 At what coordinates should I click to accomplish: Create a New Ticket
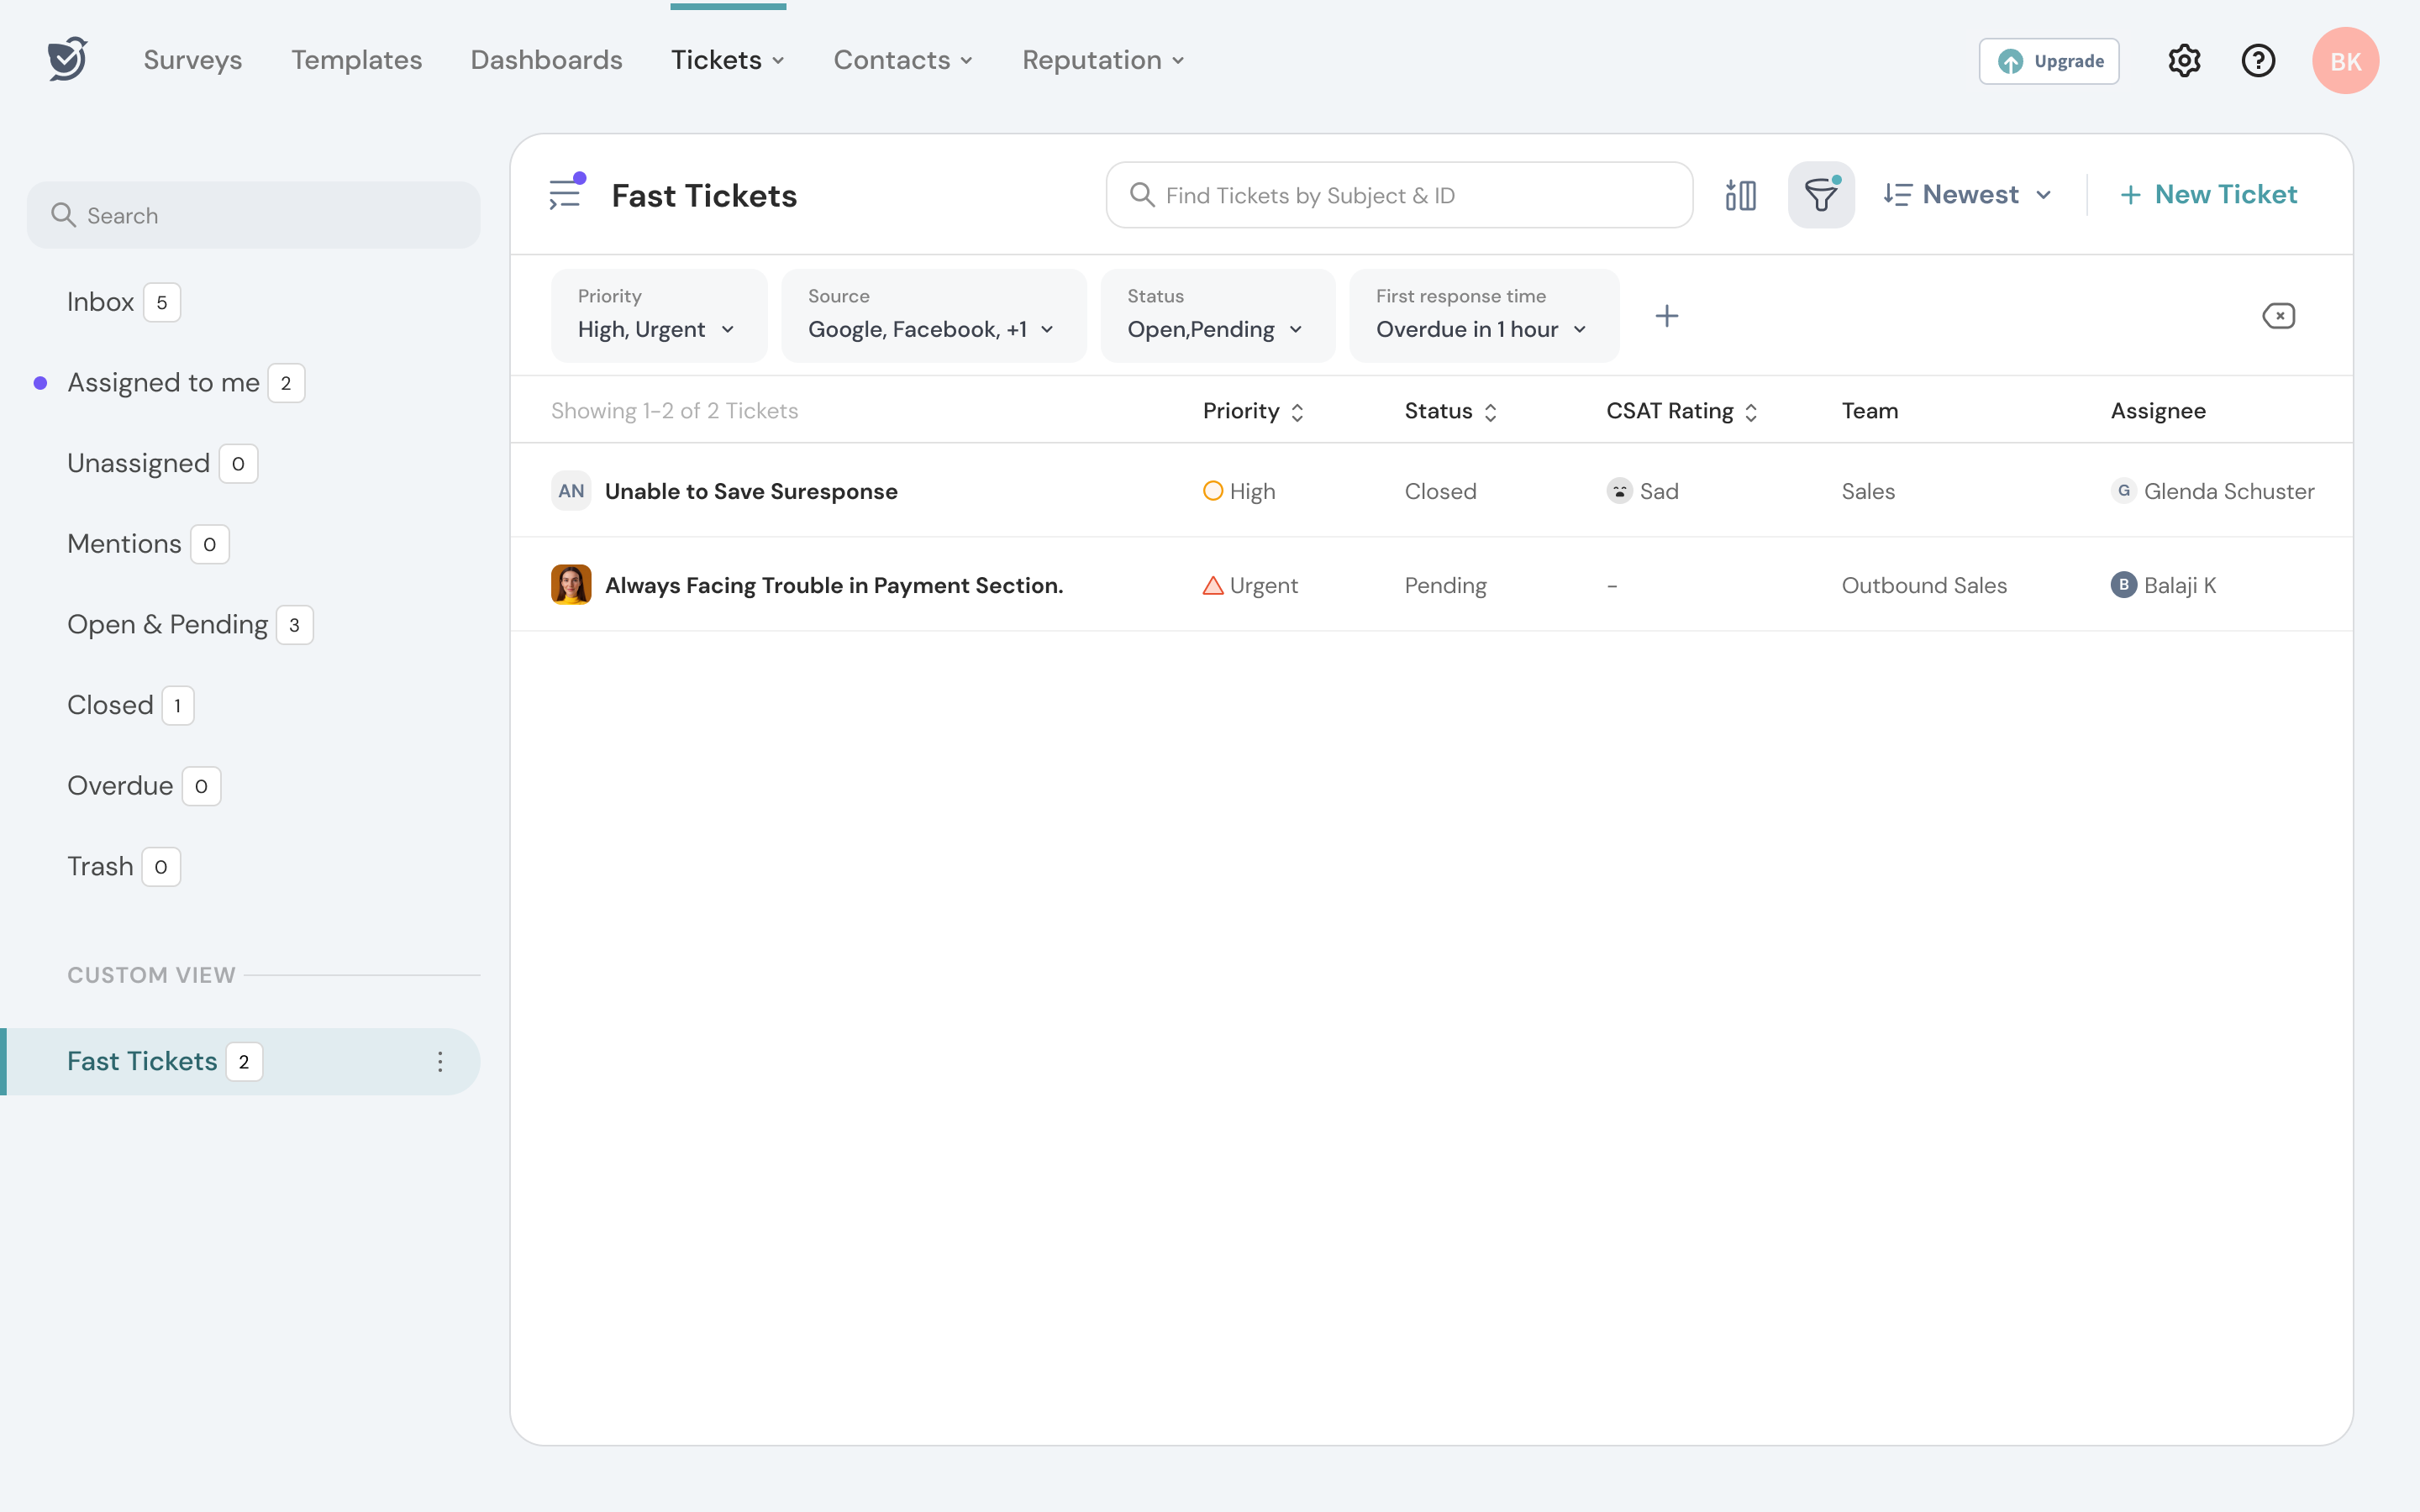(2208, 195)
